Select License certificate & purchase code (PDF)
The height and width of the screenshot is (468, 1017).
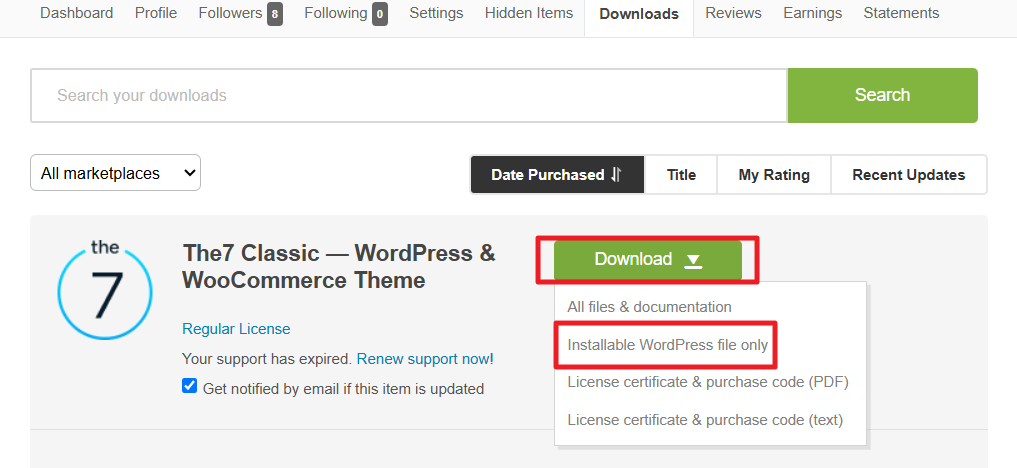coord(708,382)
